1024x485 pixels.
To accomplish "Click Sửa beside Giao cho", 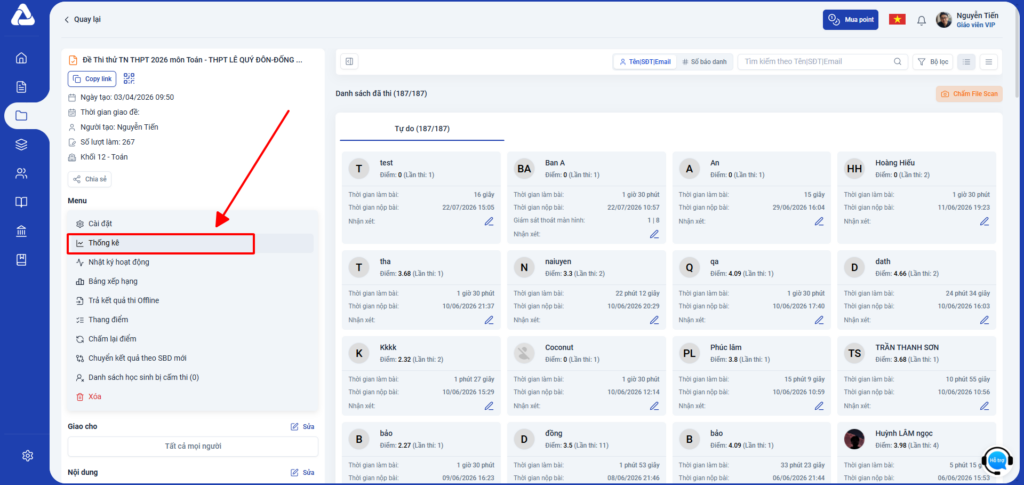I will 302,426.
